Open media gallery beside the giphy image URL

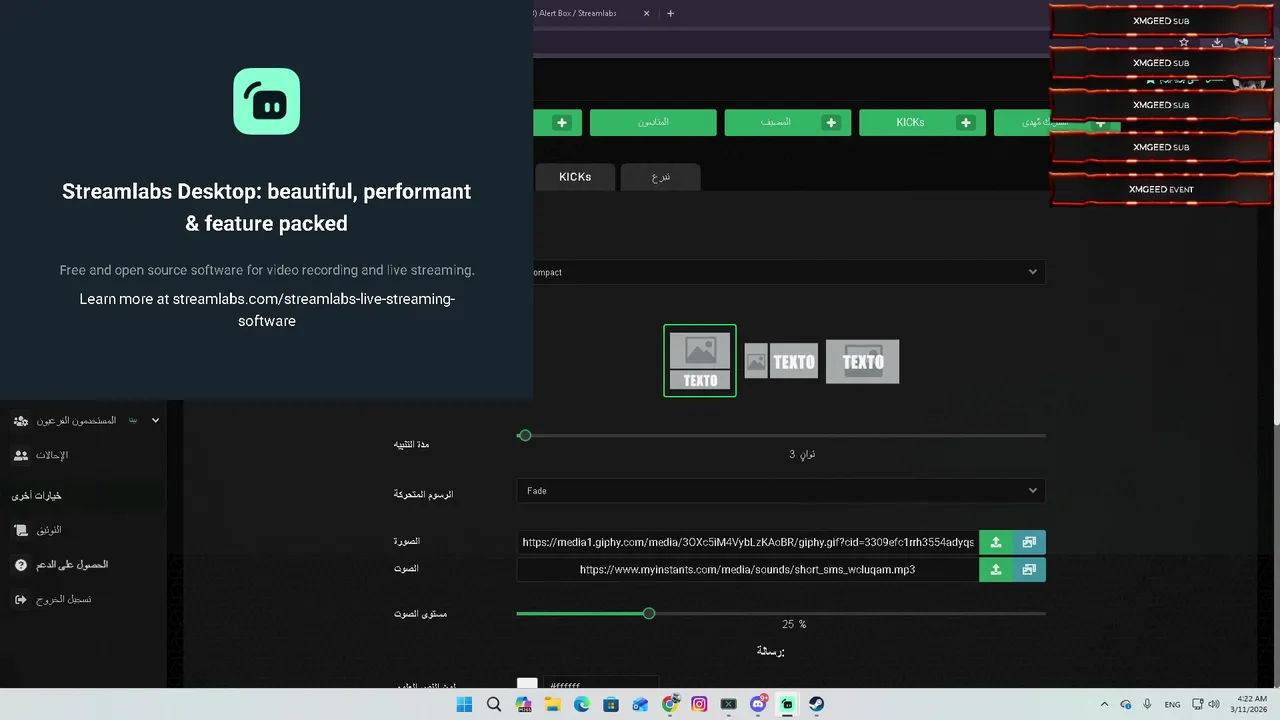point(1029,542)
